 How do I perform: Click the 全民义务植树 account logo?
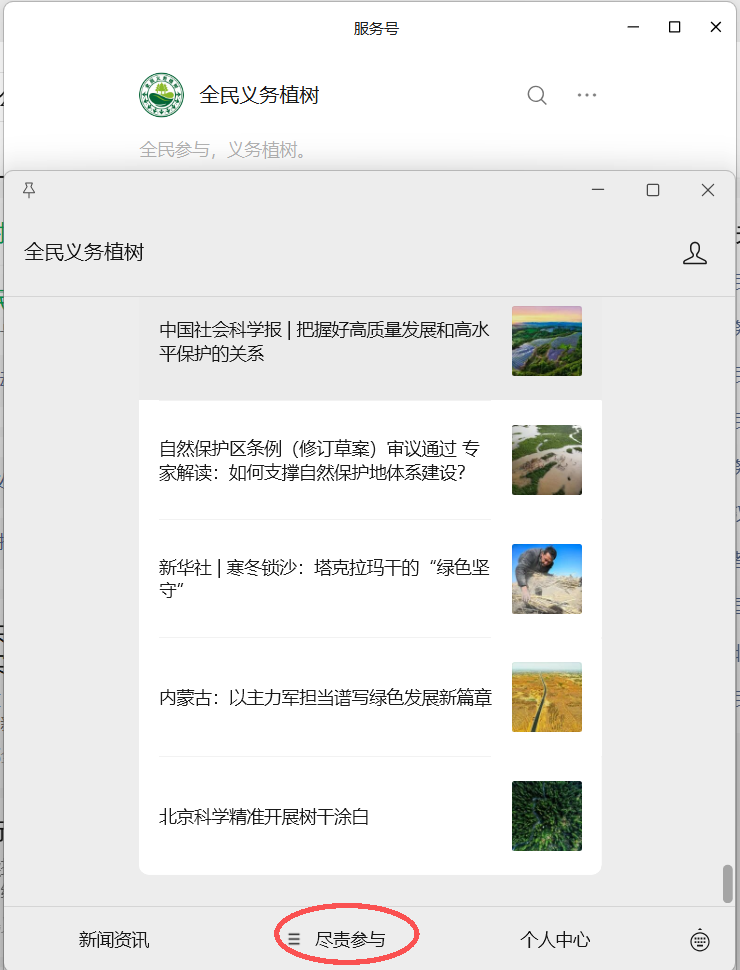coord(161,95)
